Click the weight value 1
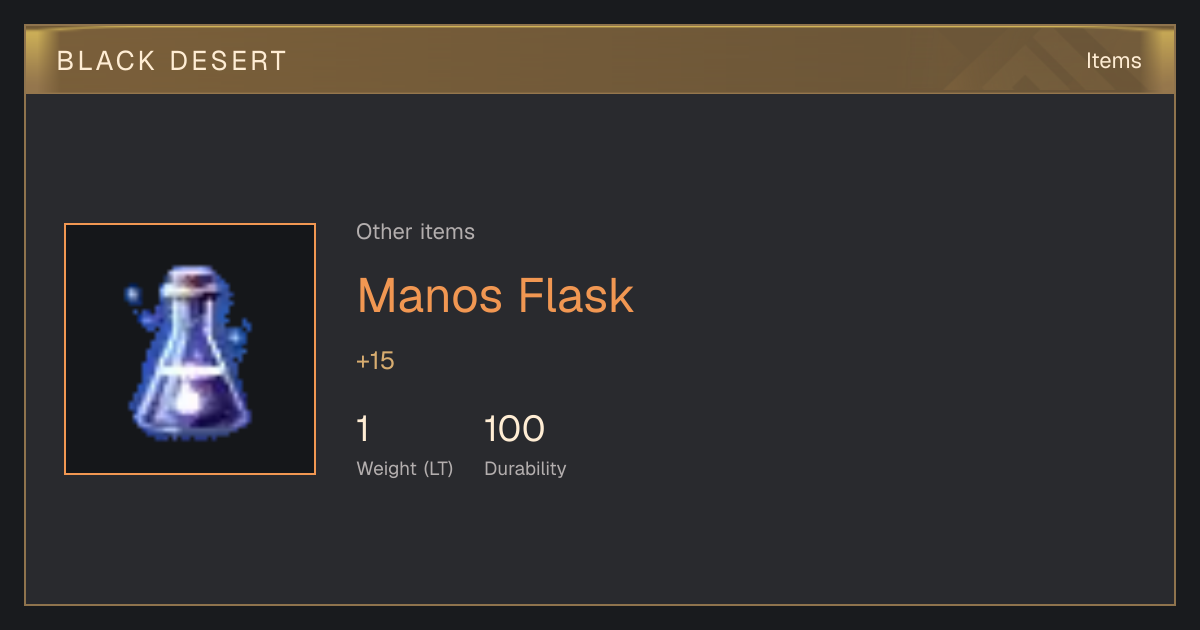 pyautogui.click(x=363, y=429)
